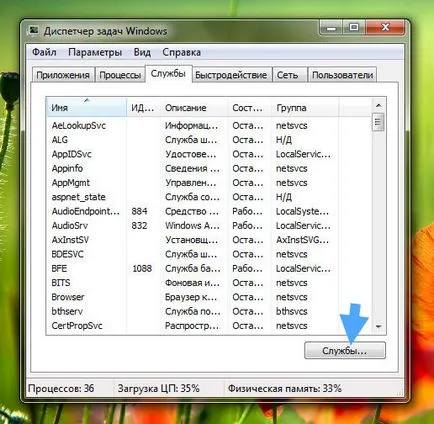The width and height of the screenshot is (434, 424).
Task: Switch to the Процессы tab
Action: [120, 75]
